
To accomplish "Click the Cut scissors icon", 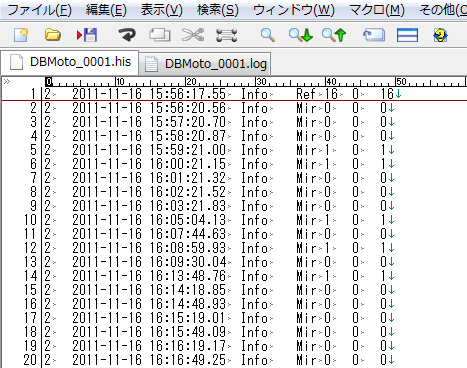I will (x=193, y=35).
